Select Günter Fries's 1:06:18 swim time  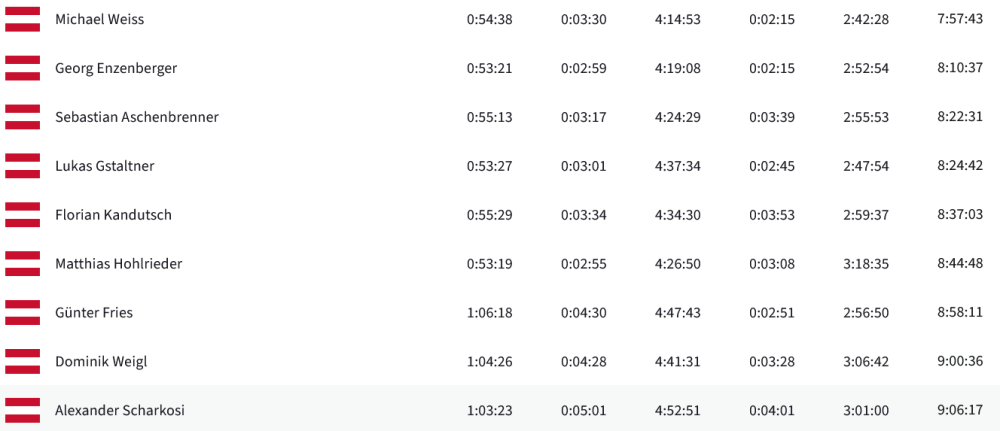click(489, 313)
